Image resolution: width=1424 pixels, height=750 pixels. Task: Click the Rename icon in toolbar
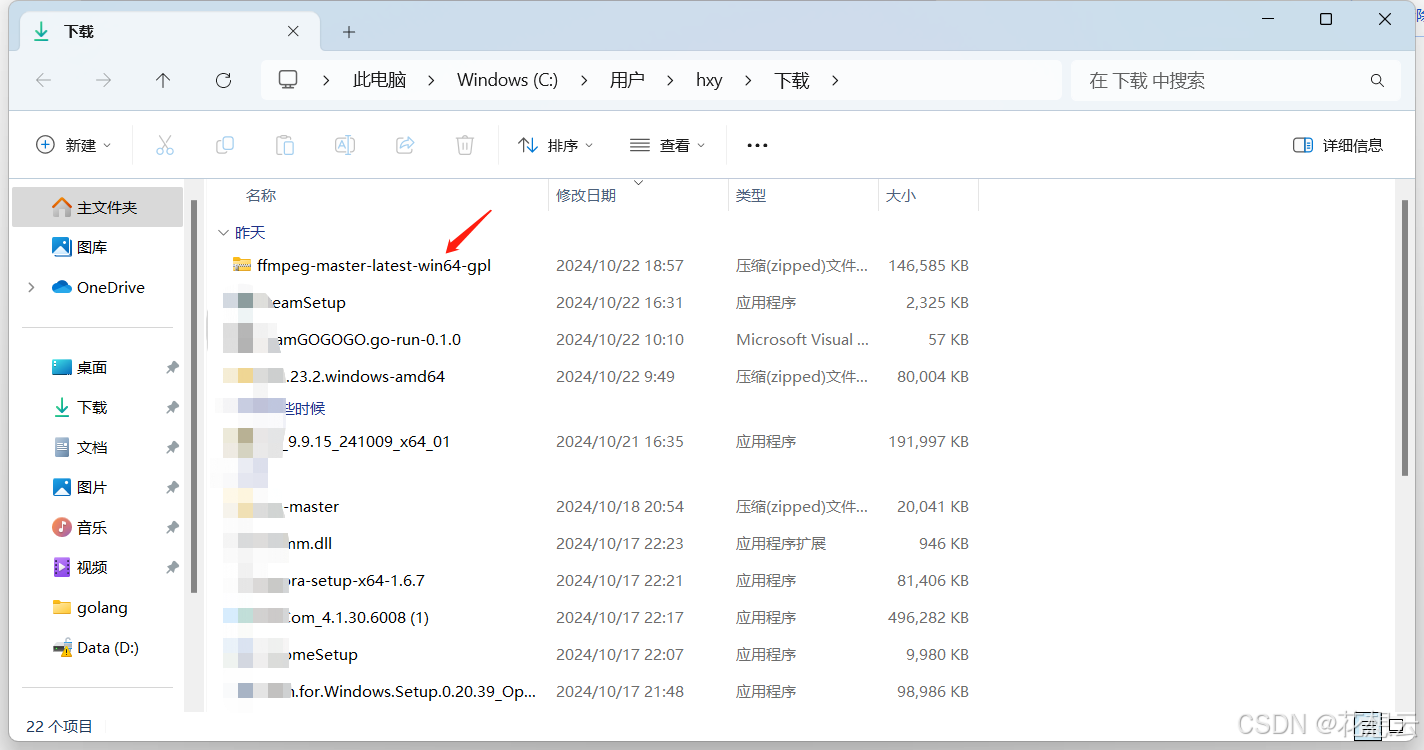point(345,145)
